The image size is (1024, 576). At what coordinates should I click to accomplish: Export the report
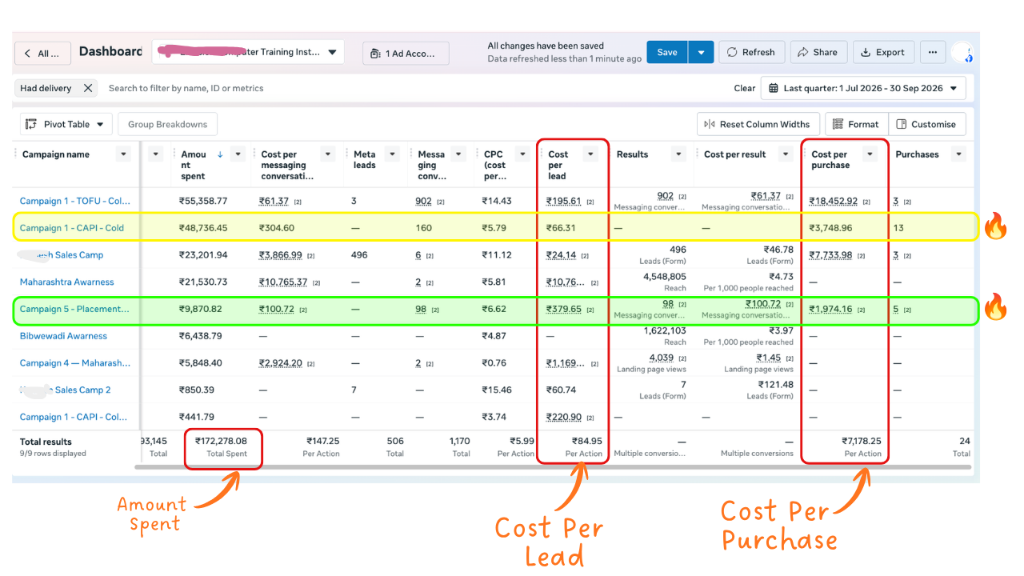tap(883, 52)
